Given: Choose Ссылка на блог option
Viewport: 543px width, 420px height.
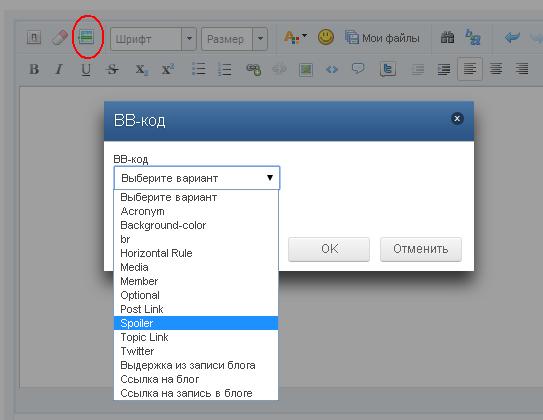Looking at the screenshot, I should [196, 379].
